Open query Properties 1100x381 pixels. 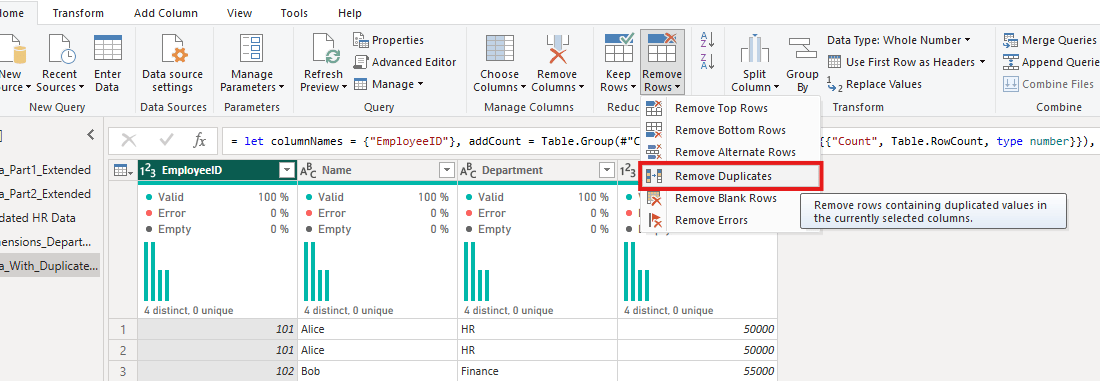click(389, 40)
